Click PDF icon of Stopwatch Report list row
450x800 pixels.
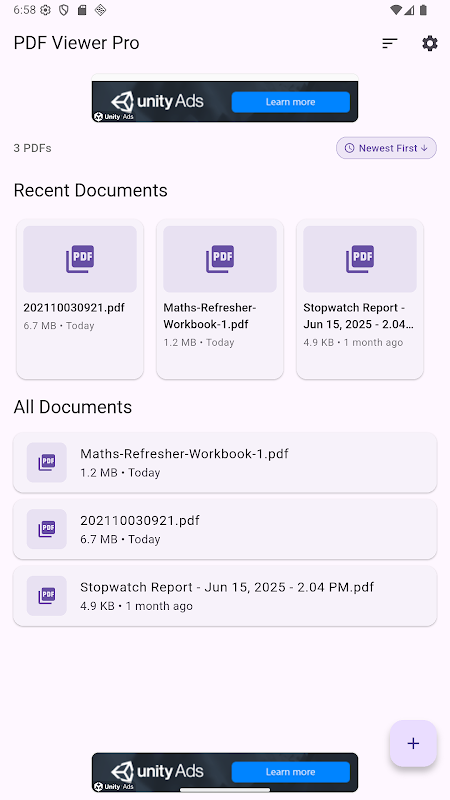pos(46,596)
